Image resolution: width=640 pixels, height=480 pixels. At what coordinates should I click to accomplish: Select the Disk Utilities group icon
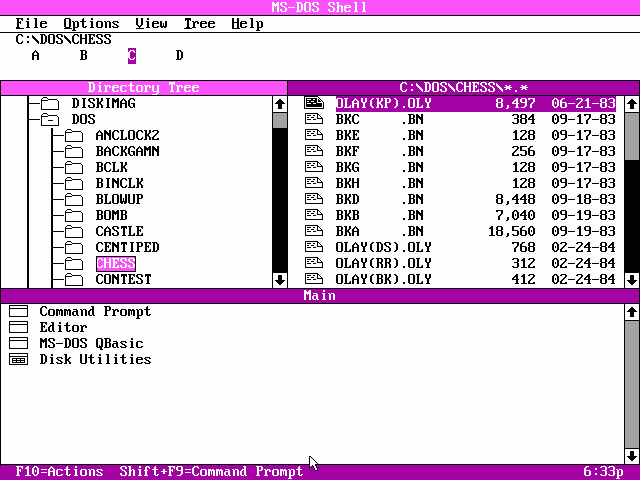[18, 360]
